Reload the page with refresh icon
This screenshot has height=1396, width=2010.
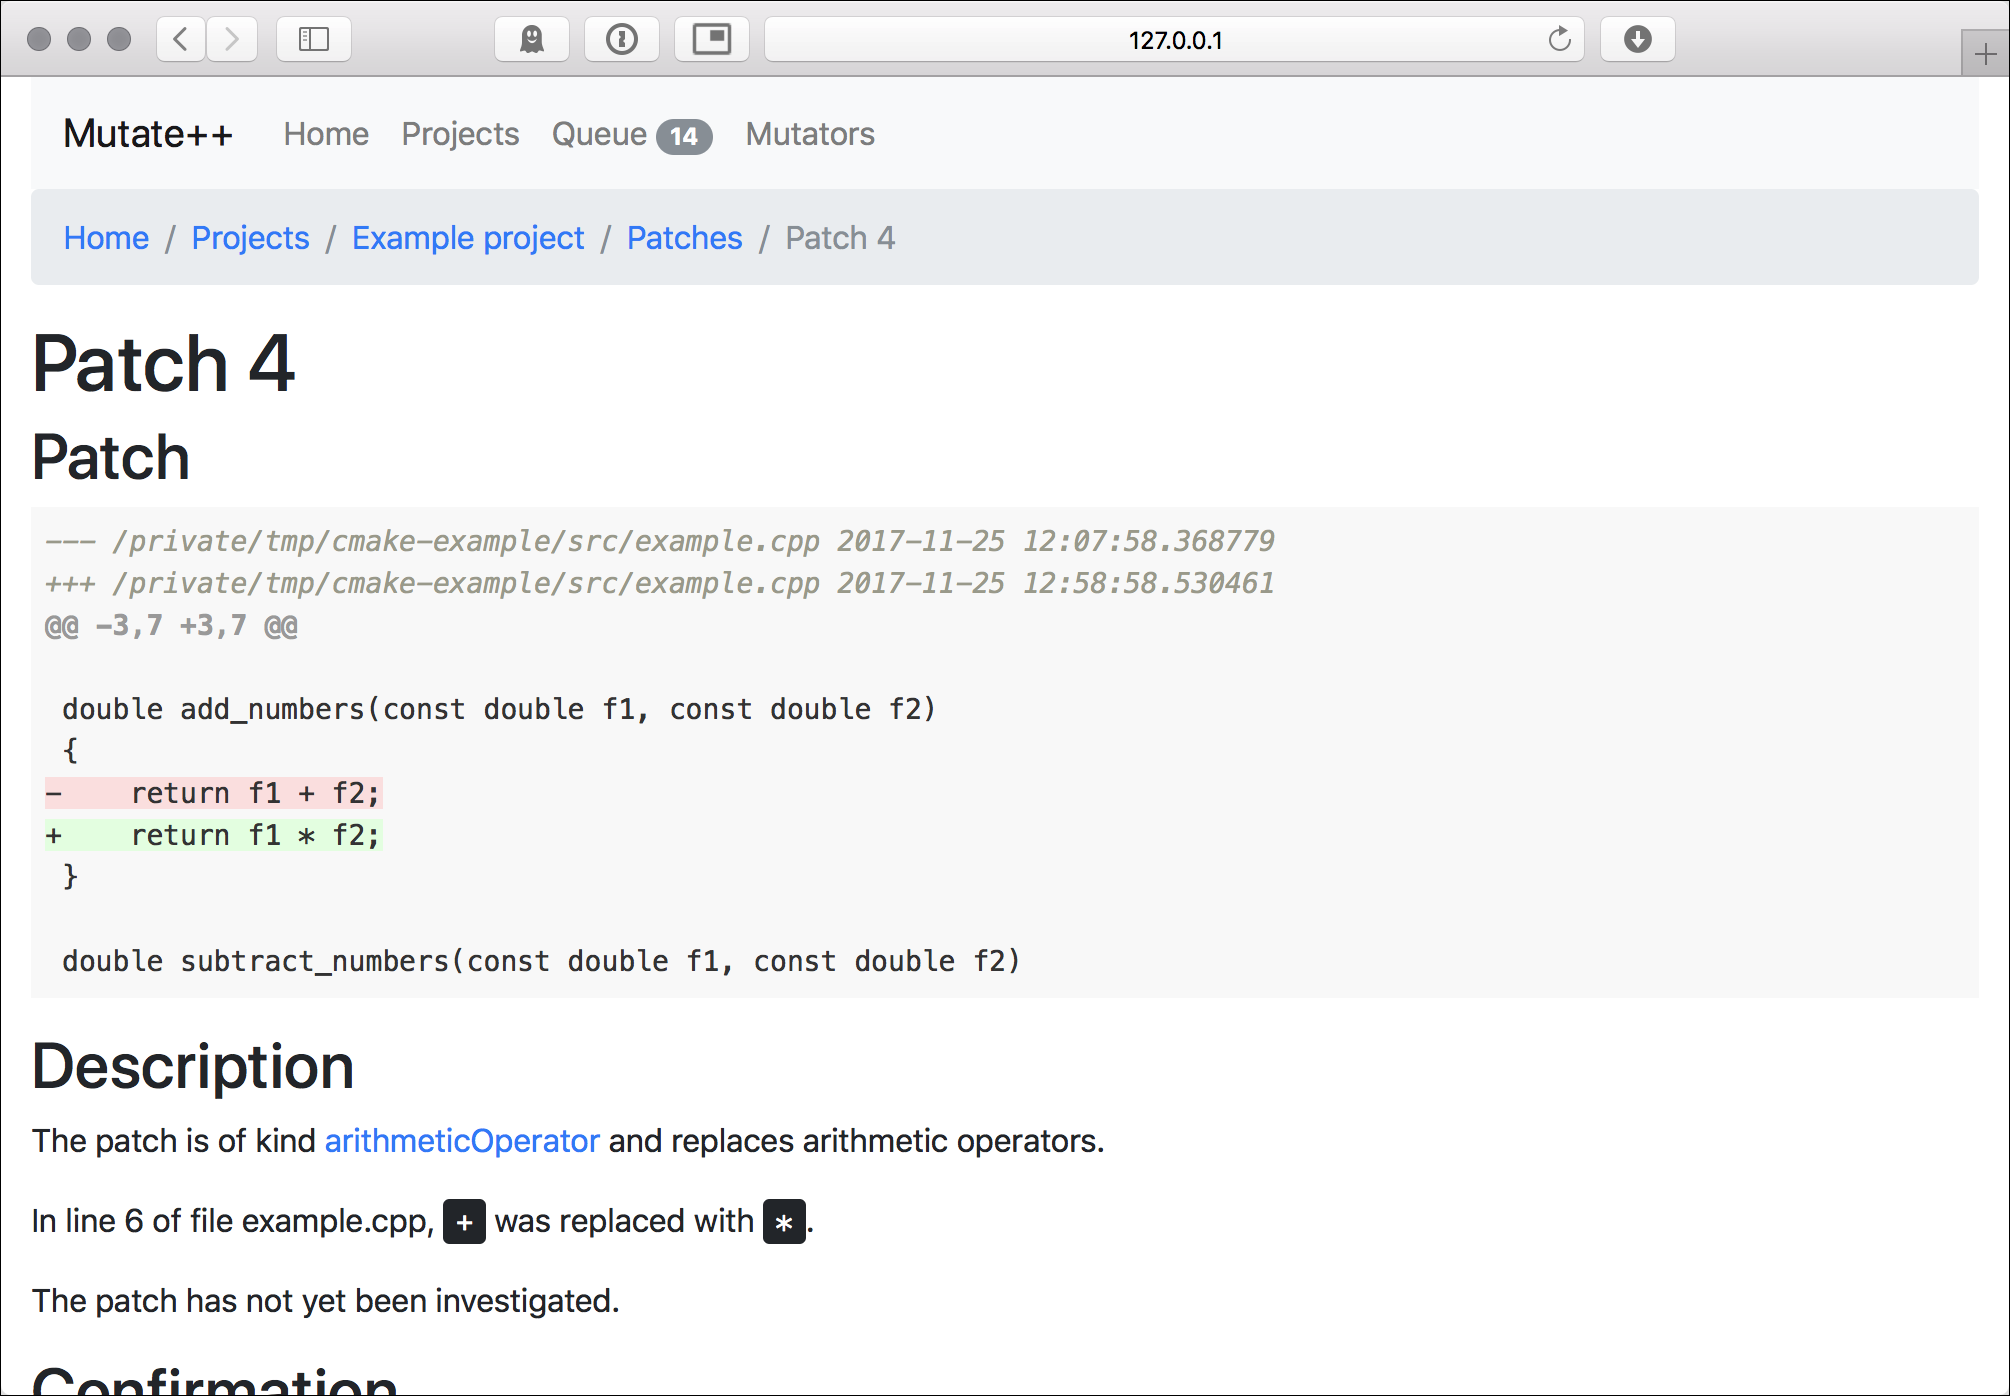1559,39
